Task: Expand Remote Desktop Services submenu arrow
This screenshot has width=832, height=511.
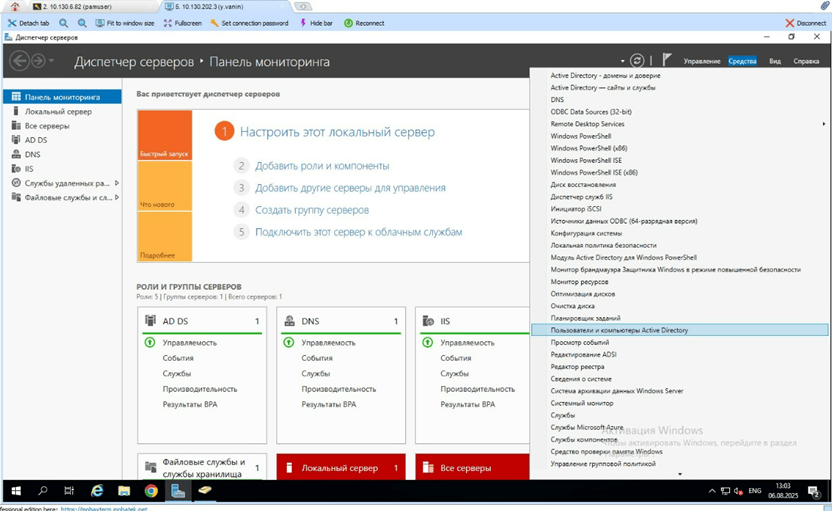Action: point(824,124)
